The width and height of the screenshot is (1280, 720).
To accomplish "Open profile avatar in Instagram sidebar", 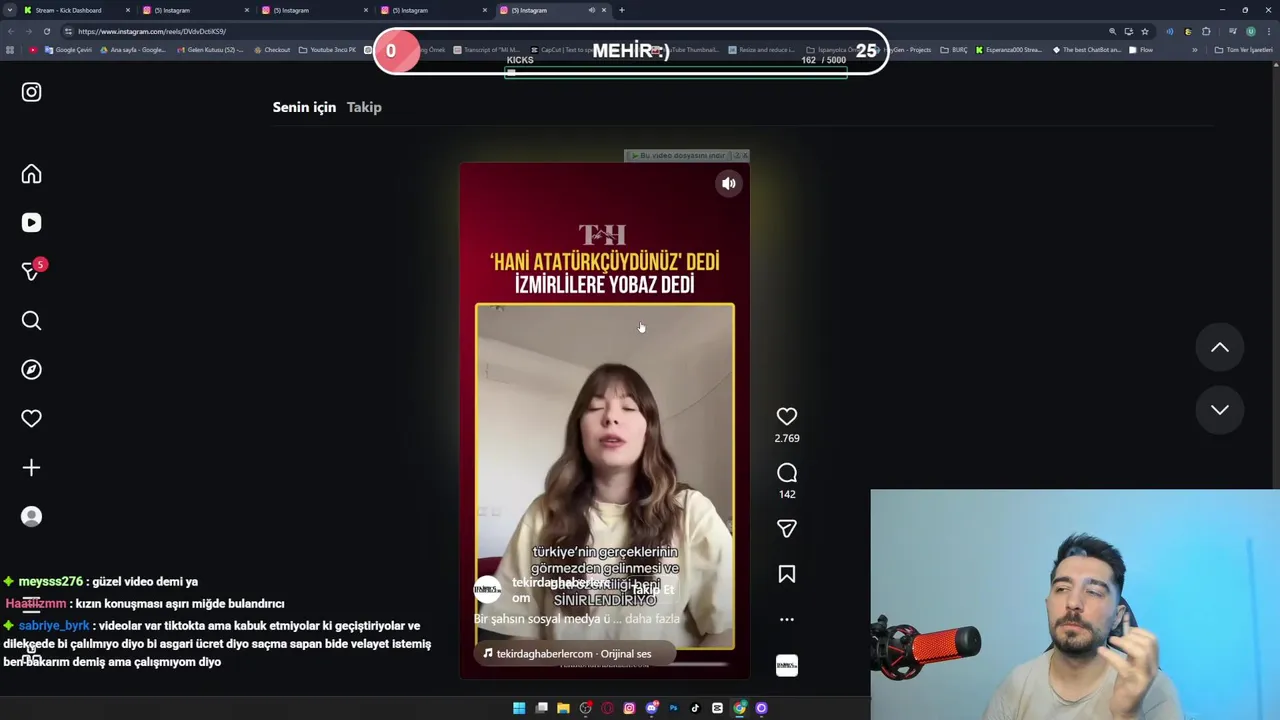I will pos(31,517).
